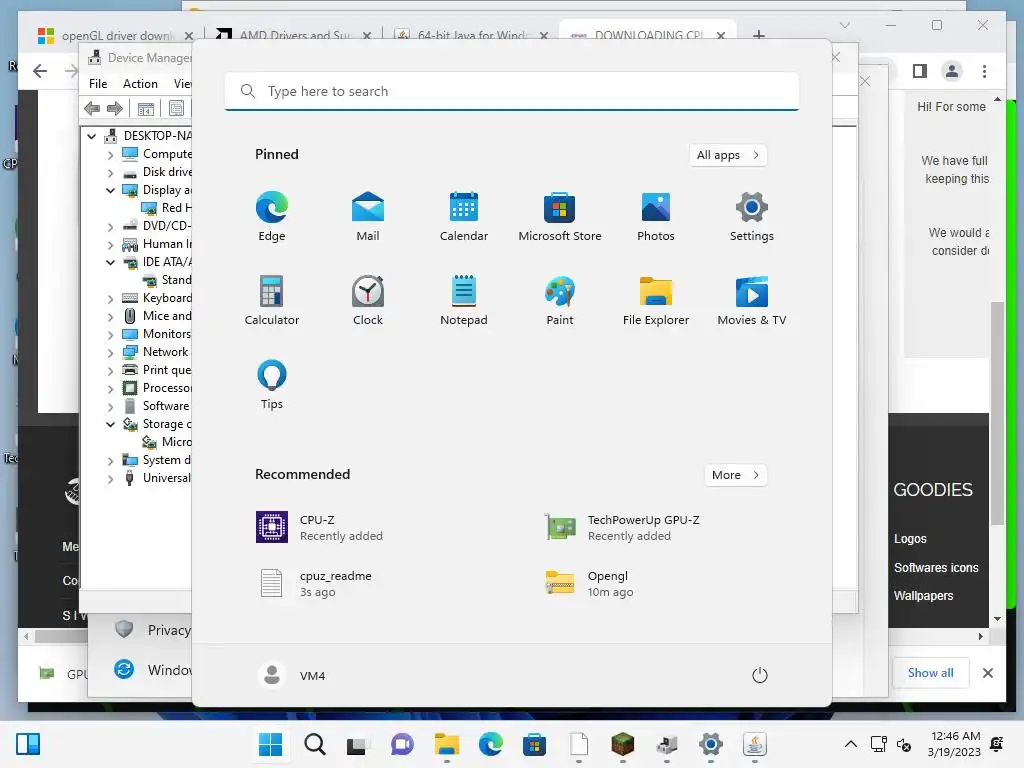Open Microsoft Store from pinned apps
This screenshot has height=768, width=1024.
pos(560,217)
